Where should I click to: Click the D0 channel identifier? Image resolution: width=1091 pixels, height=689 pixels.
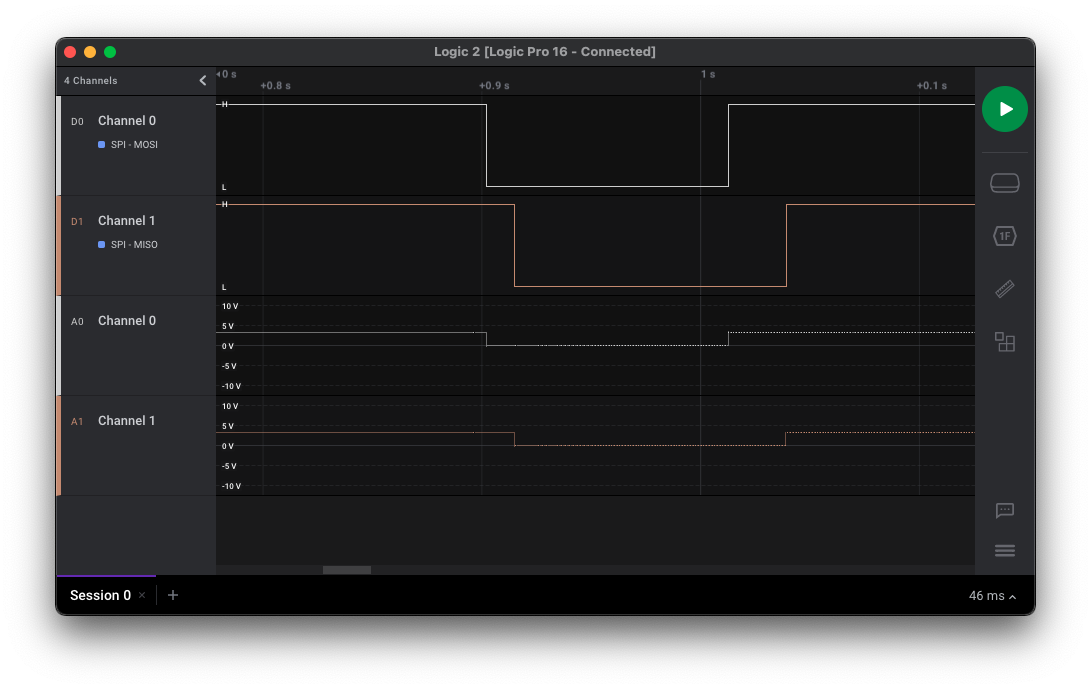(77, 122)
